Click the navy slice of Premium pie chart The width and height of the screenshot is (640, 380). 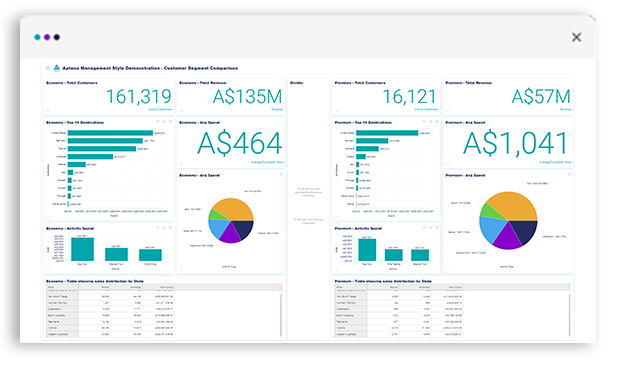(524, 232)
